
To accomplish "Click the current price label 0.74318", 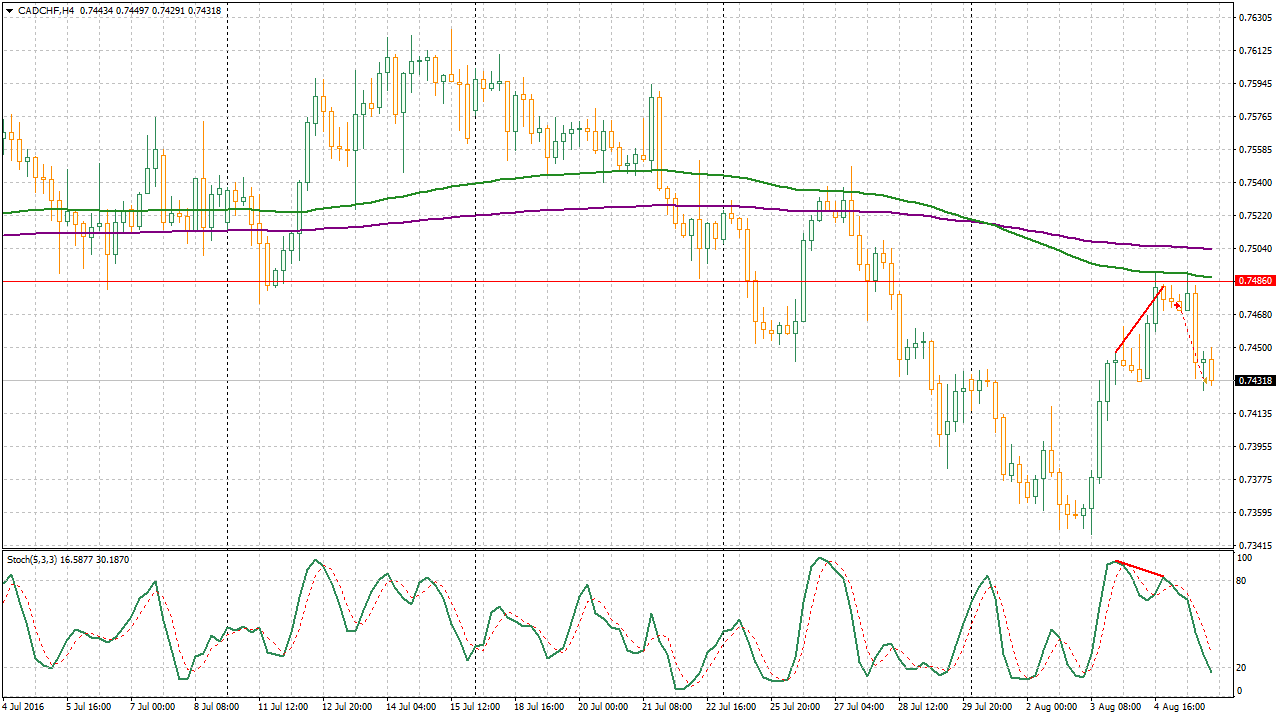I will click(x=1255, y=381).
